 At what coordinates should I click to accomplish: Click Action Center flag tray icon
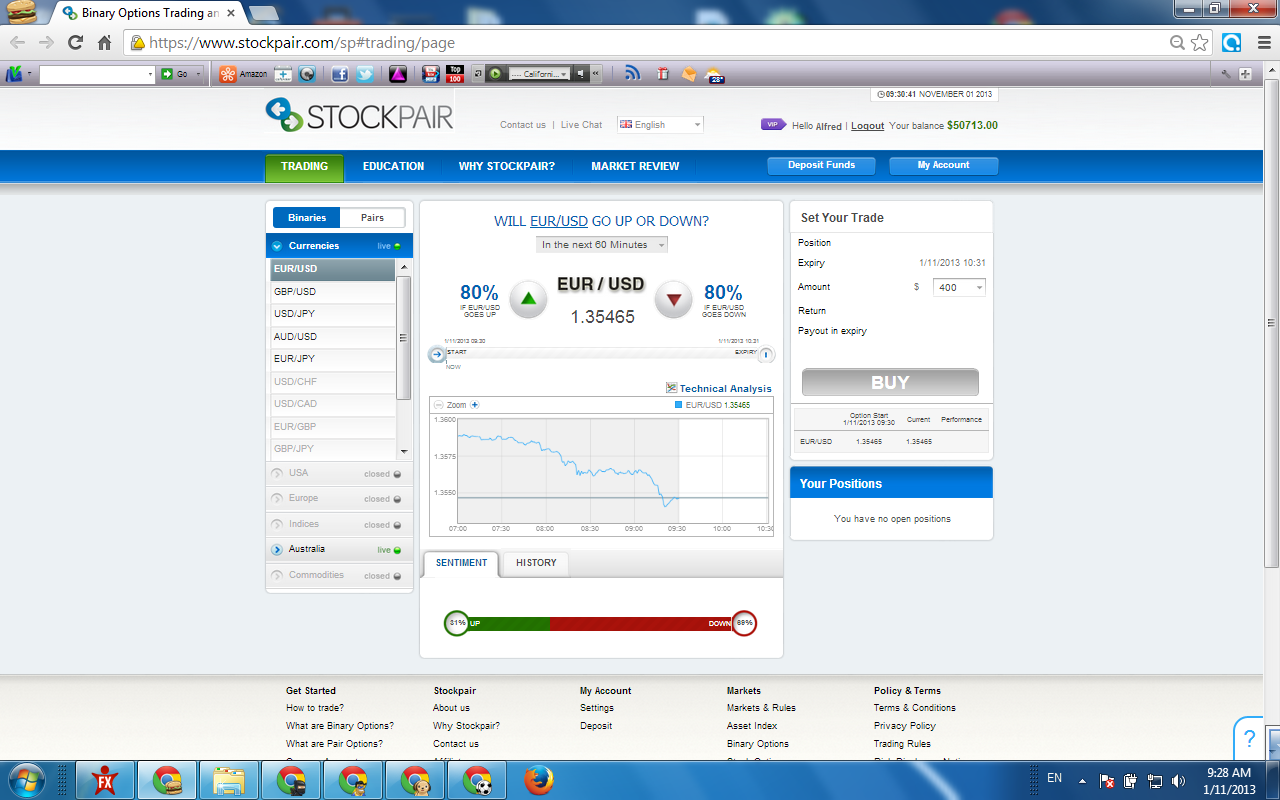click(x=1107, y=781)
